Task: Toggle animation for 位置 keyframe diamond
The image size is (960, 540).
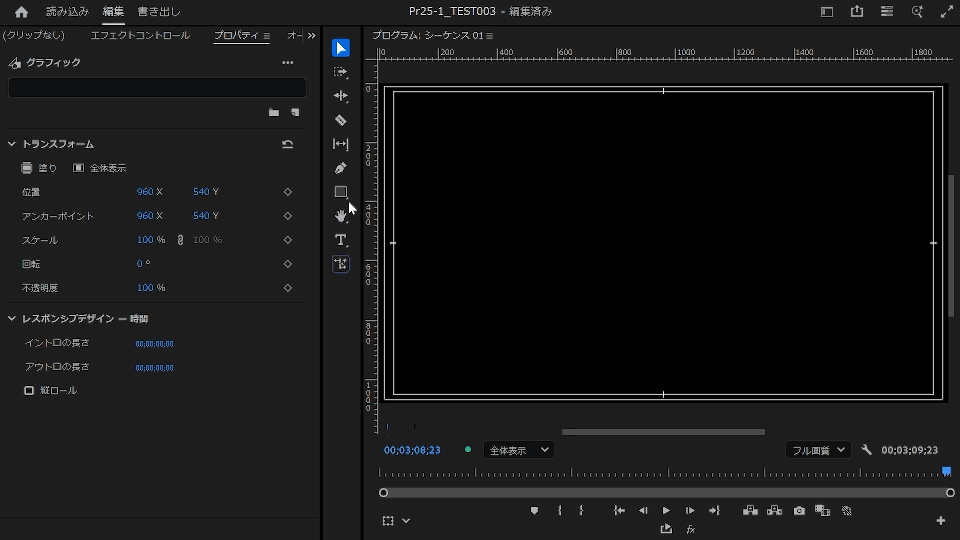Action: (288, 192)
